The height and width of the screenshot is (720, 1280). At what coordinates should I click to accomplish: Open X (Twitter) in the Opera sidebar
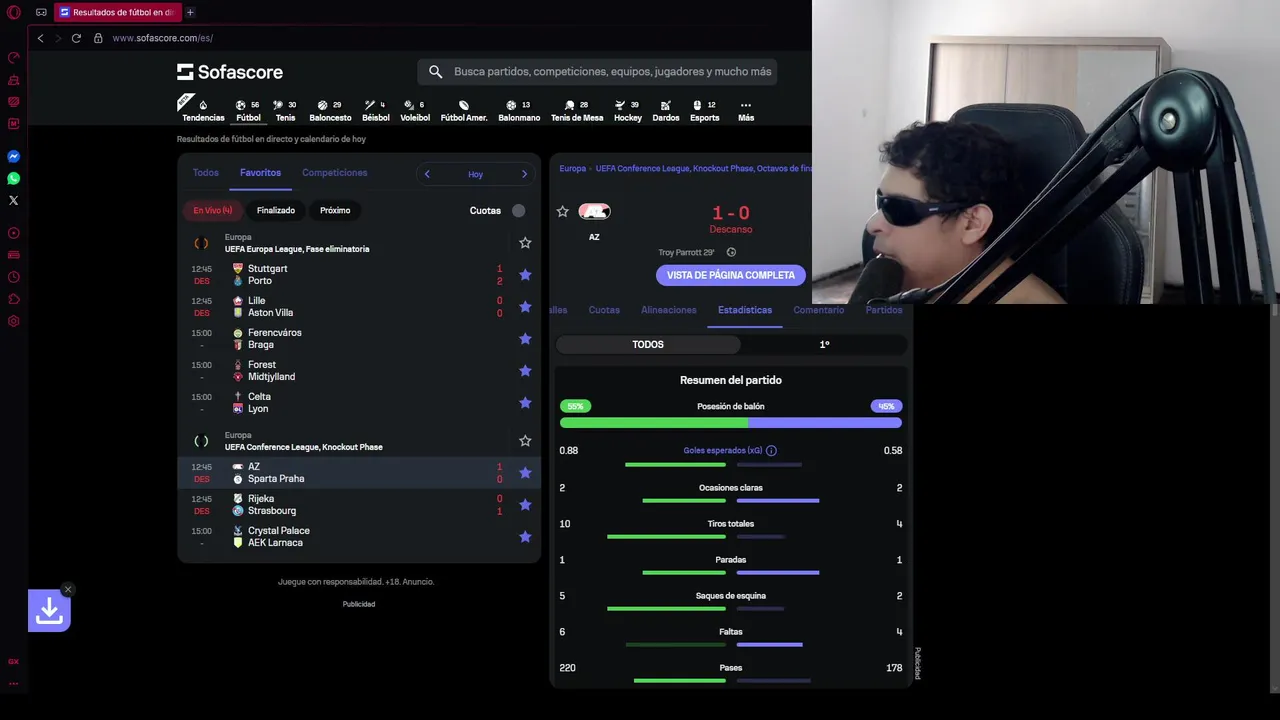point(14,200)
